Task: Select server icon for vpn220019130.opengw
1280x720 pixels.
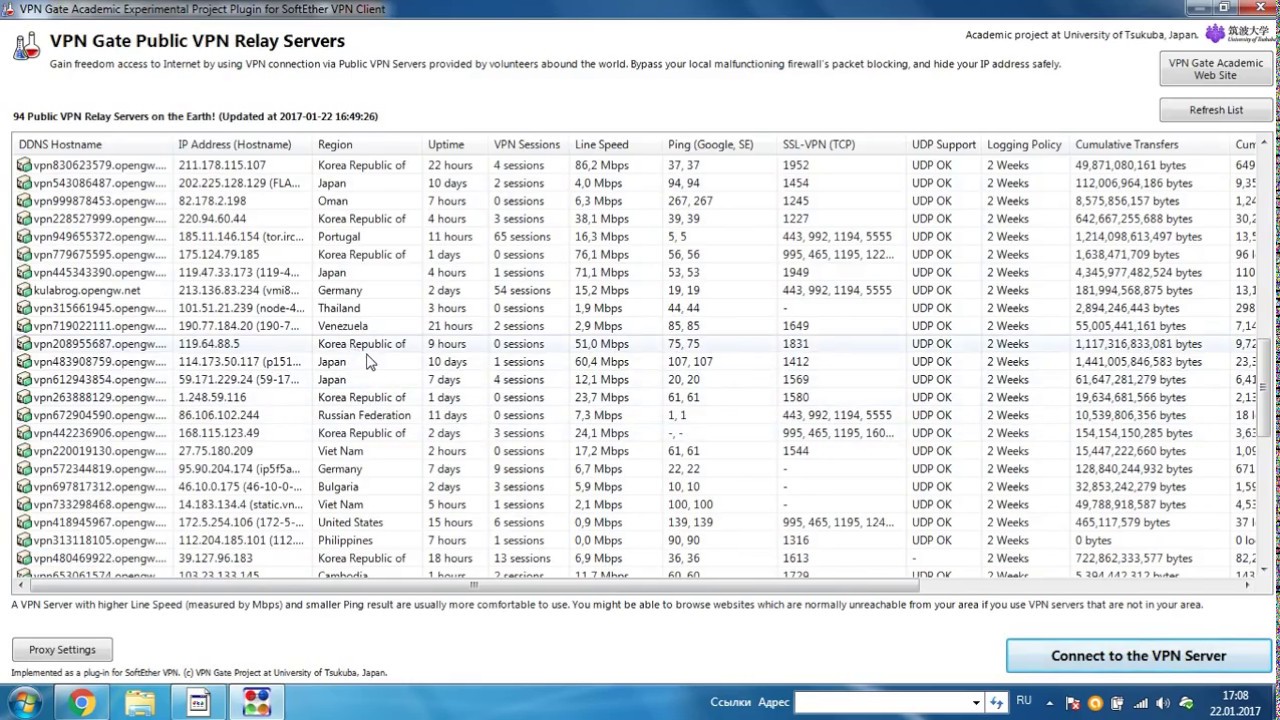Action: pyautogui.click(x=24, y=451)
